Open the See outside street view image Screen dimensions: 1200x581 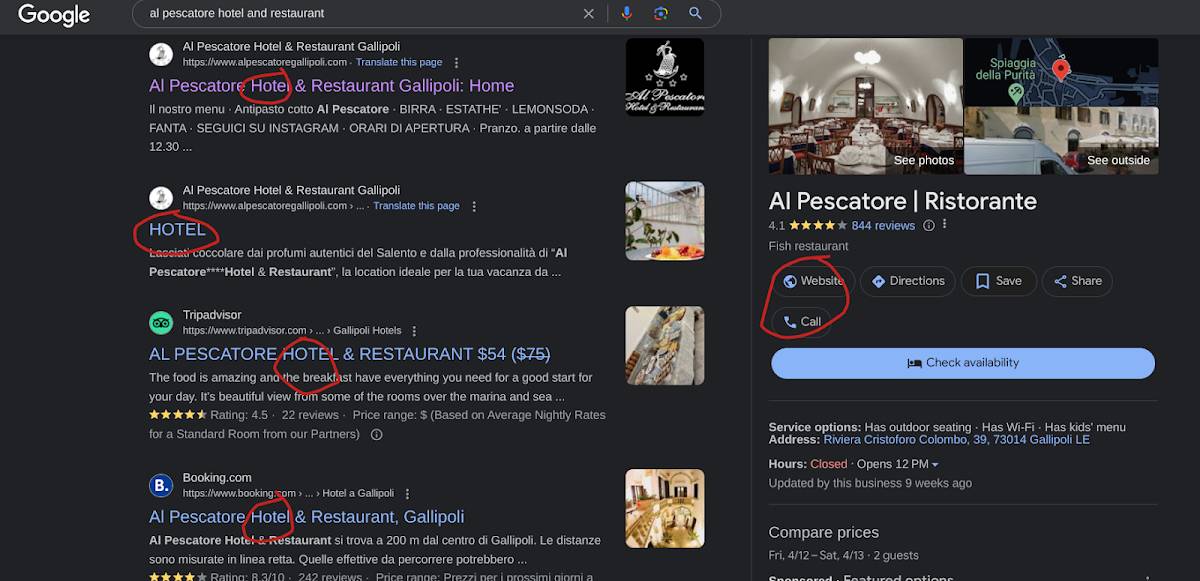1061,141
